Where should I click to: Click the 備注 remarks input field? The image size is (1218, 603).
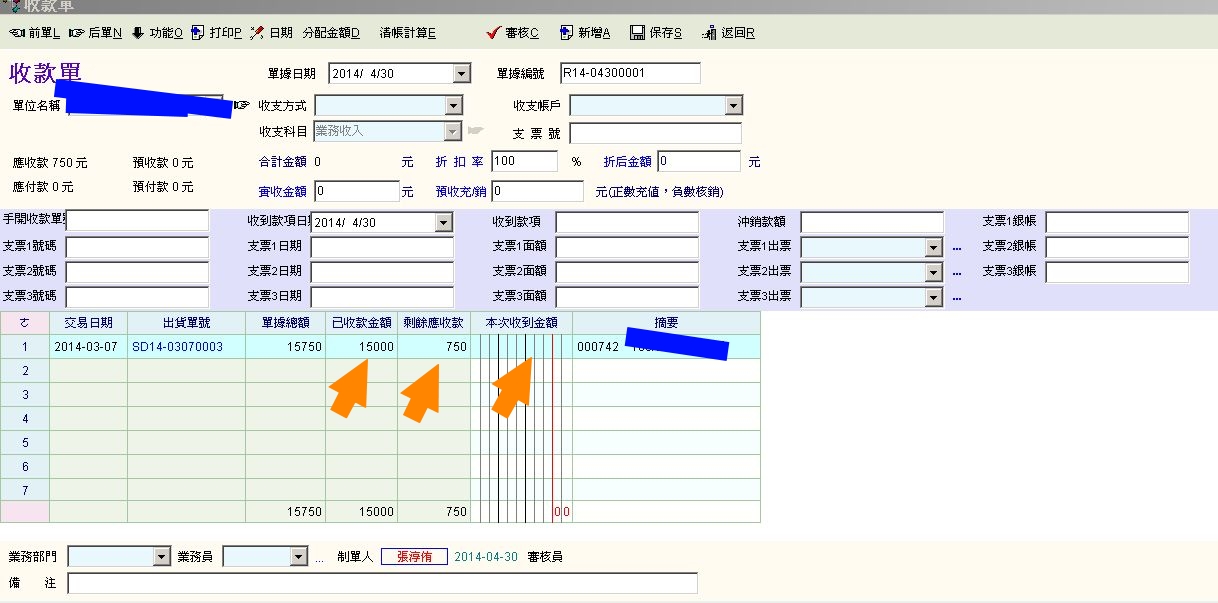(382, 583)
